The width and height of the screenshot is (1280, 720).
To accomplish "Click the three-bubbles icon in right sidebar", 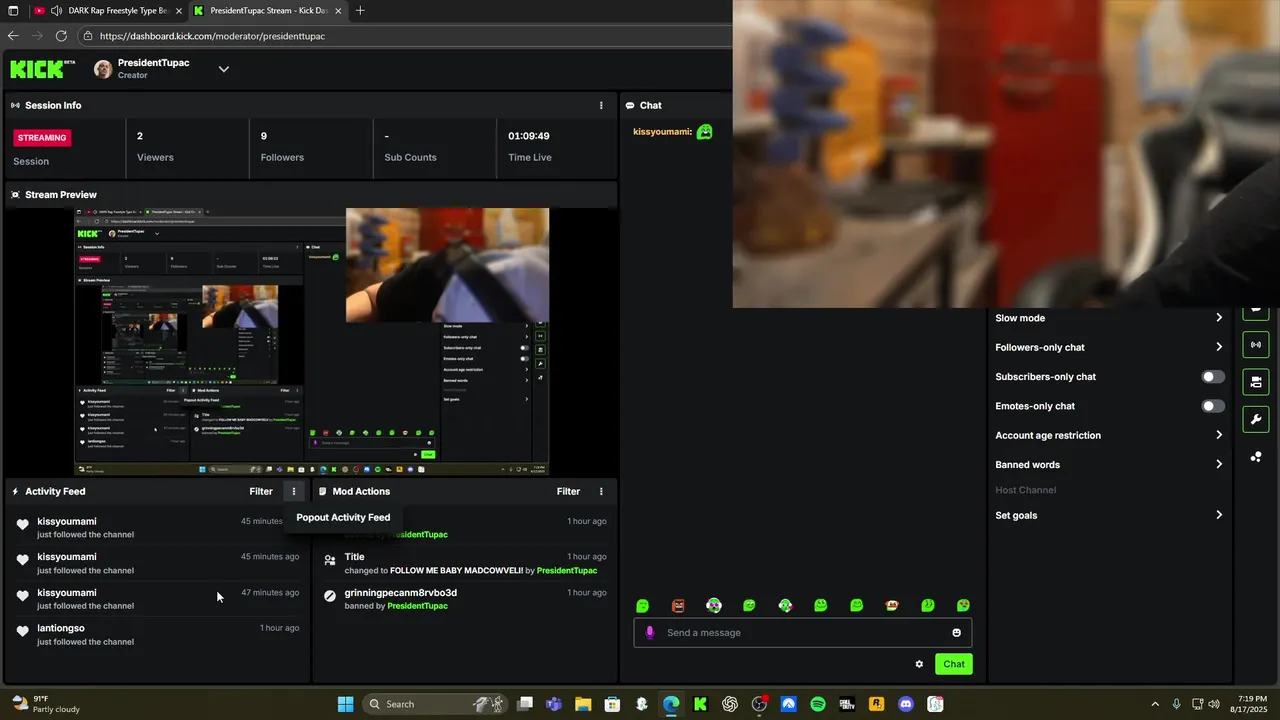I will [1256, 457].
